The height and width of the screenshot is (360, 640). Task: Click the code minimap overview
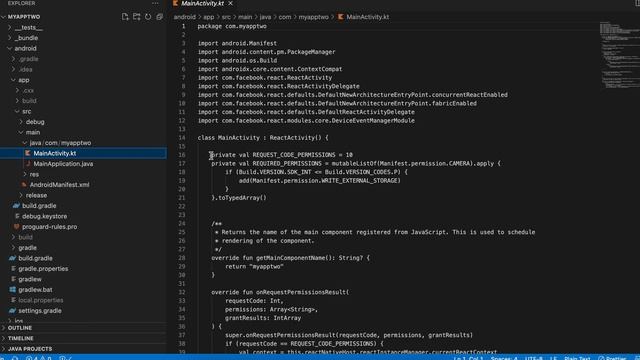(619, 54)
